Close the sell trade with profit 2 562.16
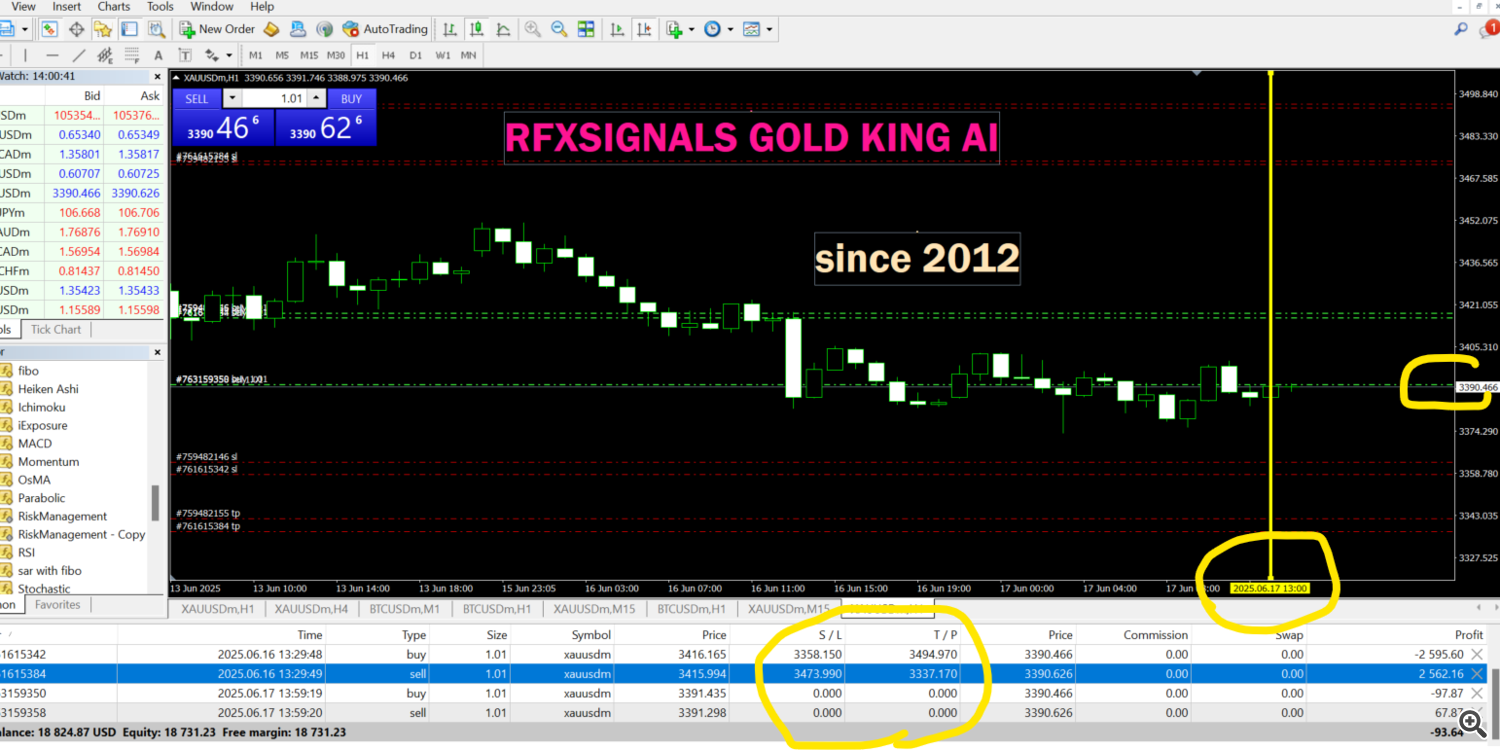The image size is (1500, 750). point(1476,673)
